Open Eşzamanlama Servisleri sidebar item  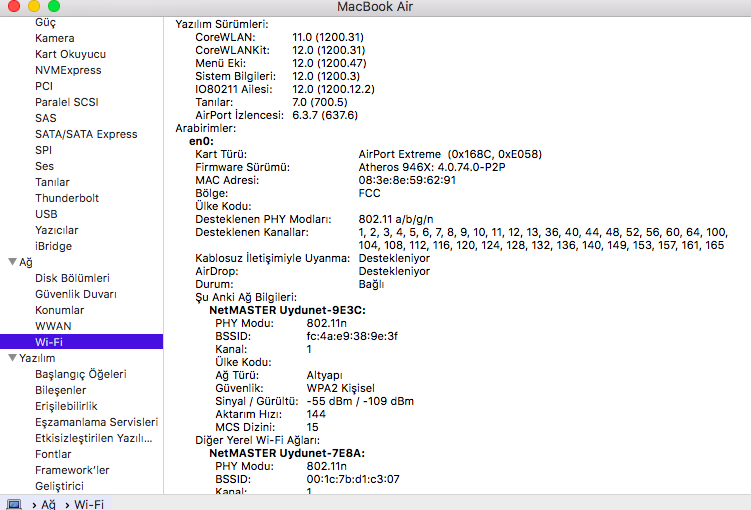pyautogui.click(x=96, y=422)
